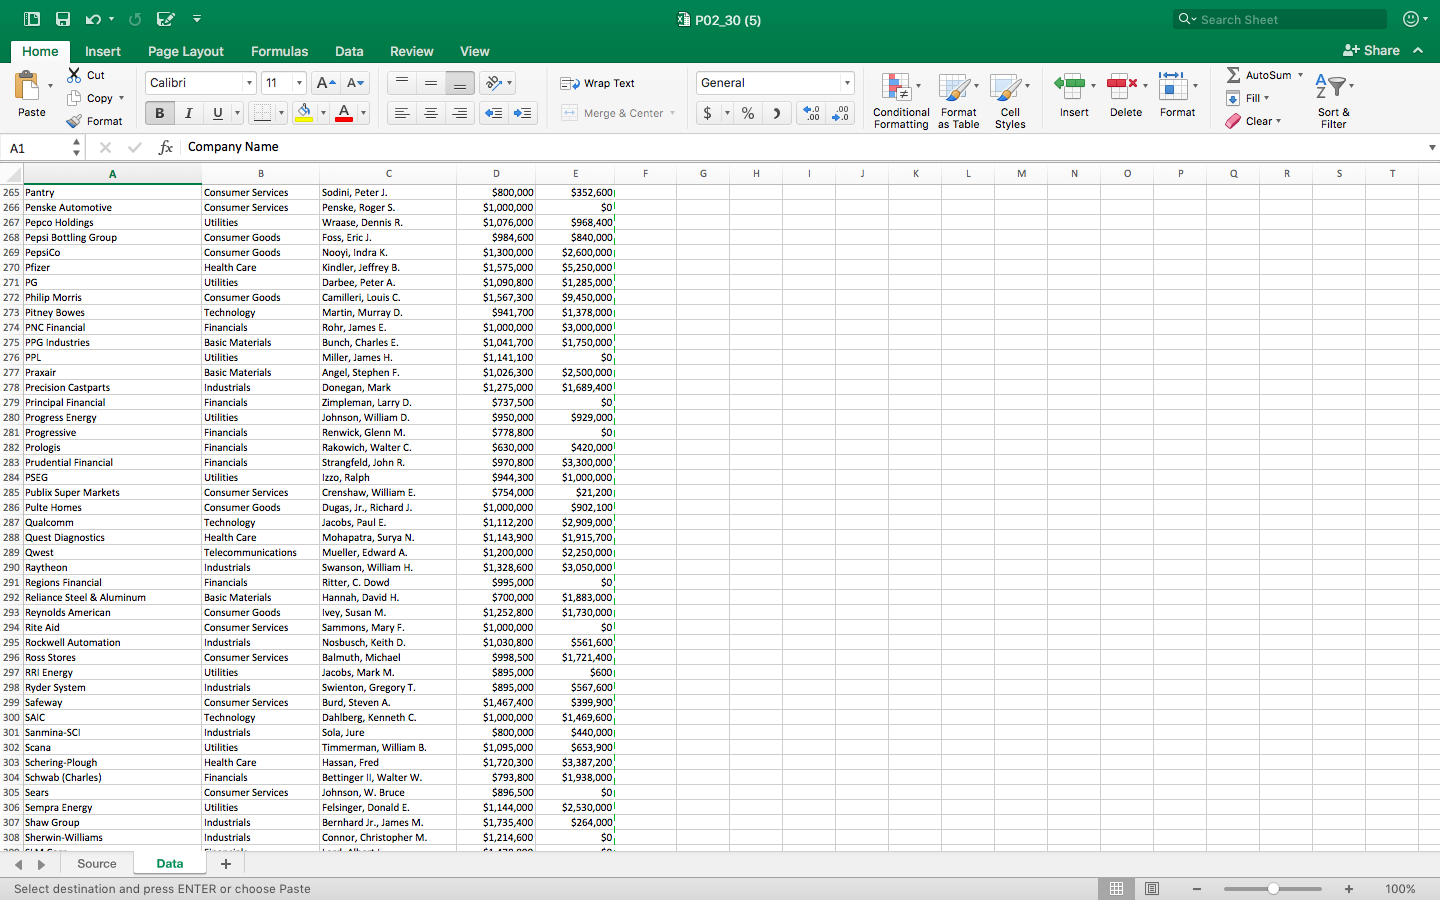Open the Review tab
The image size is (1440, 900).
point(411,51)
